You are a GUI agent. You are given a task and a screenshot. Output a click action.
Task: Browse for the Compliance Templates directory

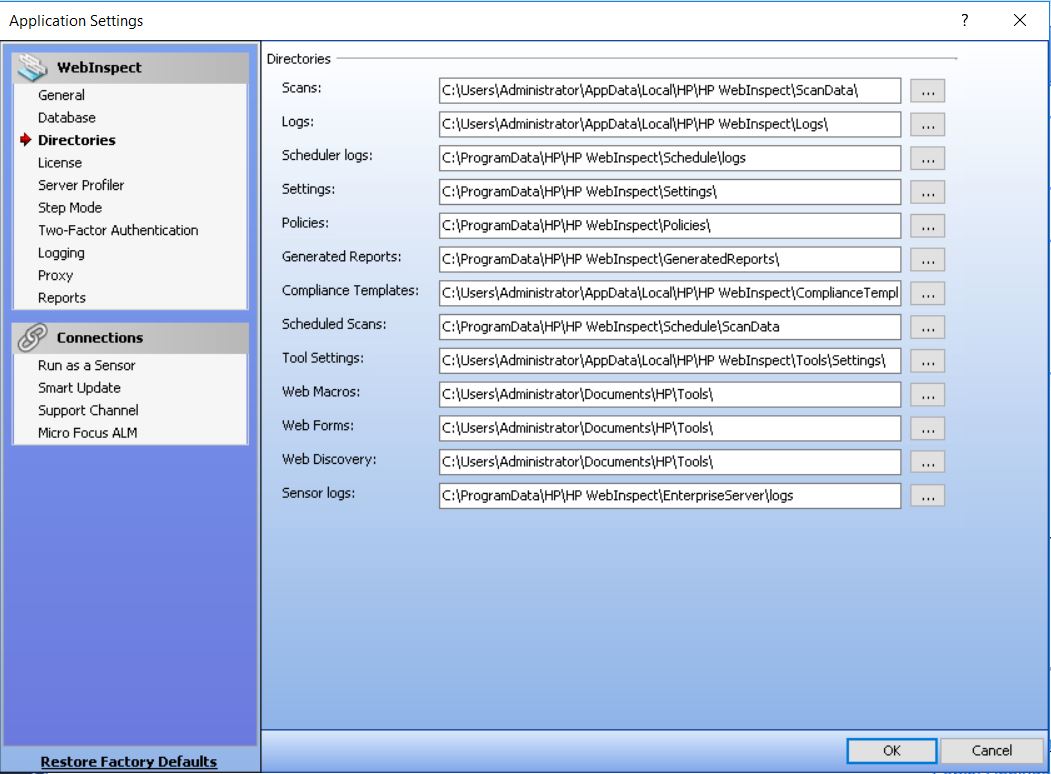click(x=927, y=294)
